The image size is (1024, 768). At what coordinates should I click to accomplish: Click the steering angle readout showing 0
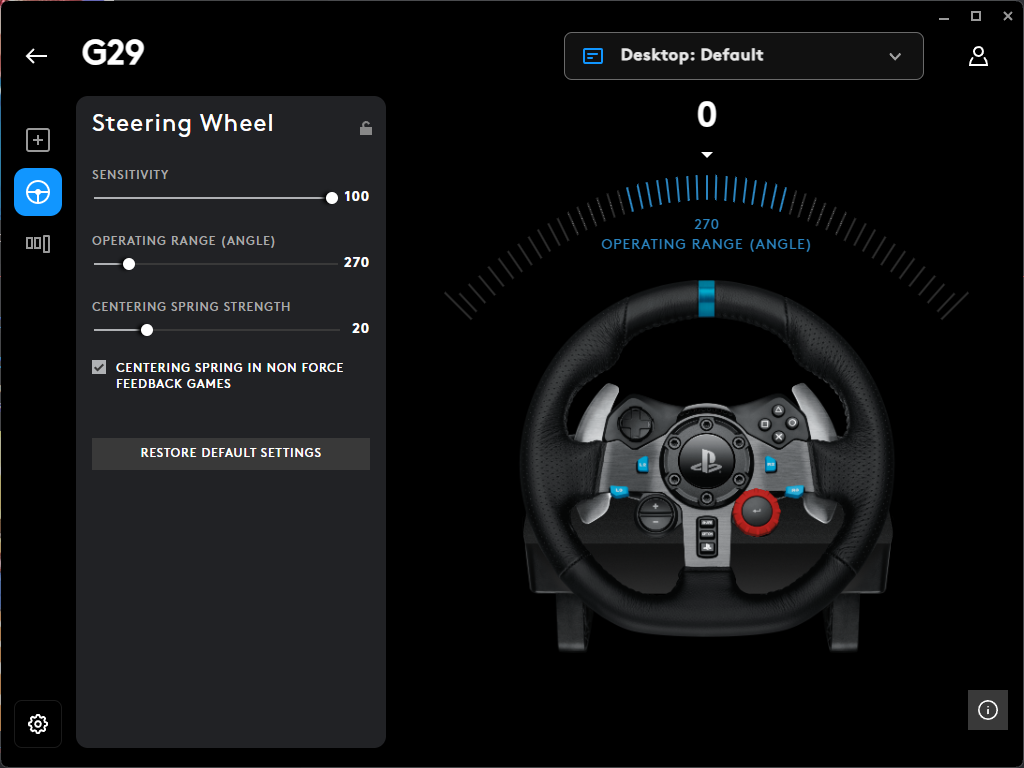coord(706,115)
